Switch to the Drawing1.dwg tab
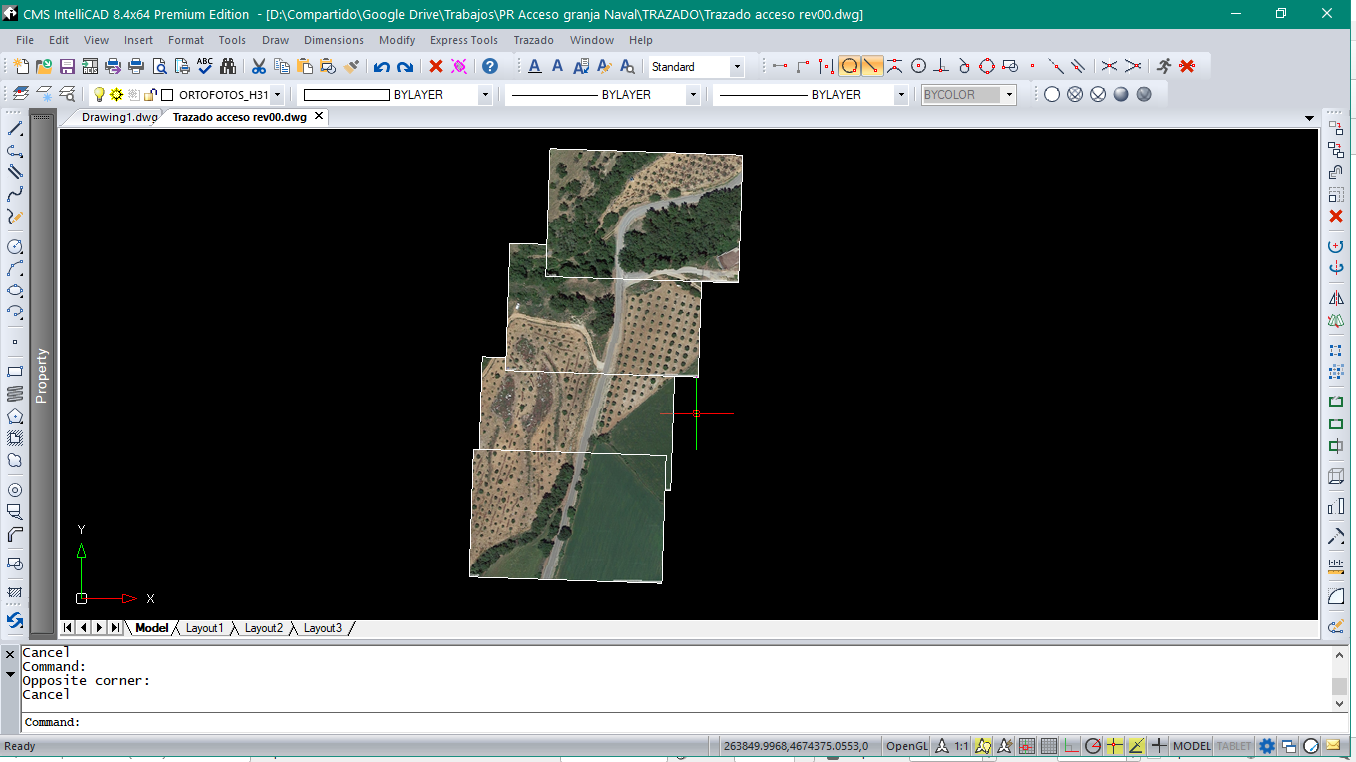Image resolution: width=1356 pixels, height=762 pixels. pos(119,117)
